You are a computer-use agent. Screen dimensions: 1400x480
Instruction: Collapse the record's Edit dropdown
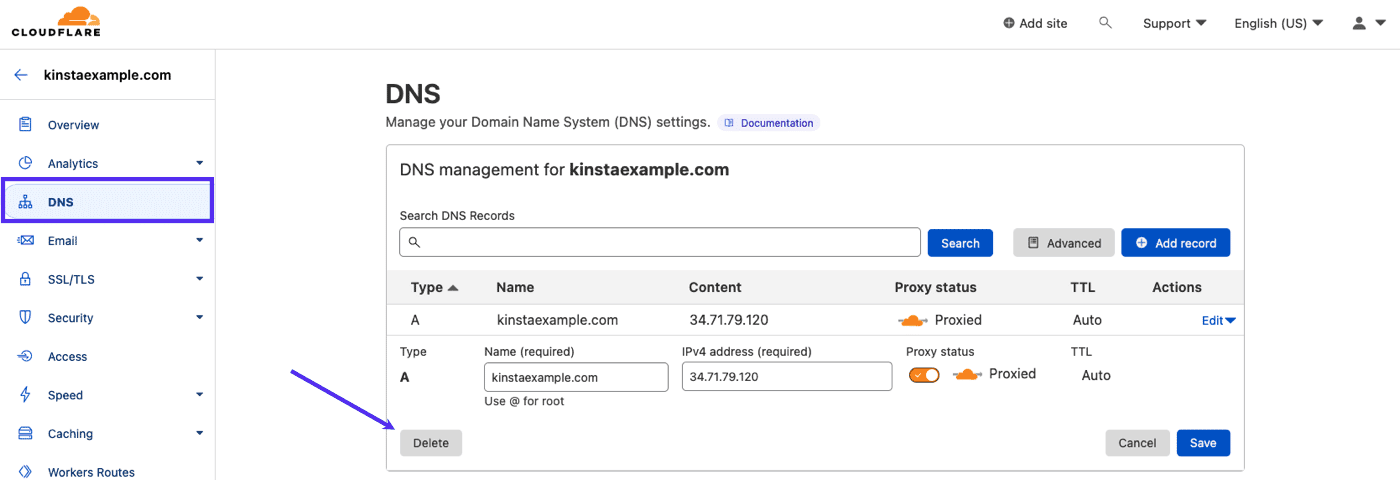tap(1218, 321)
